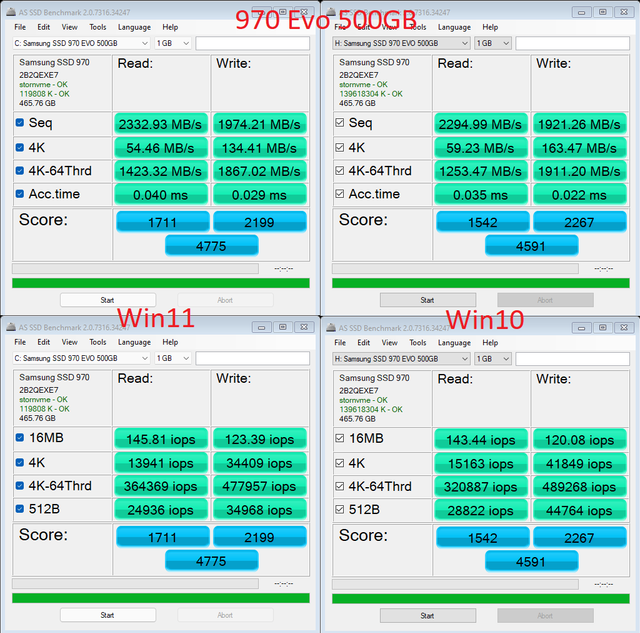Maximize the C: drive 16MB window
The image size is (640, 633).
coord(282,327)
